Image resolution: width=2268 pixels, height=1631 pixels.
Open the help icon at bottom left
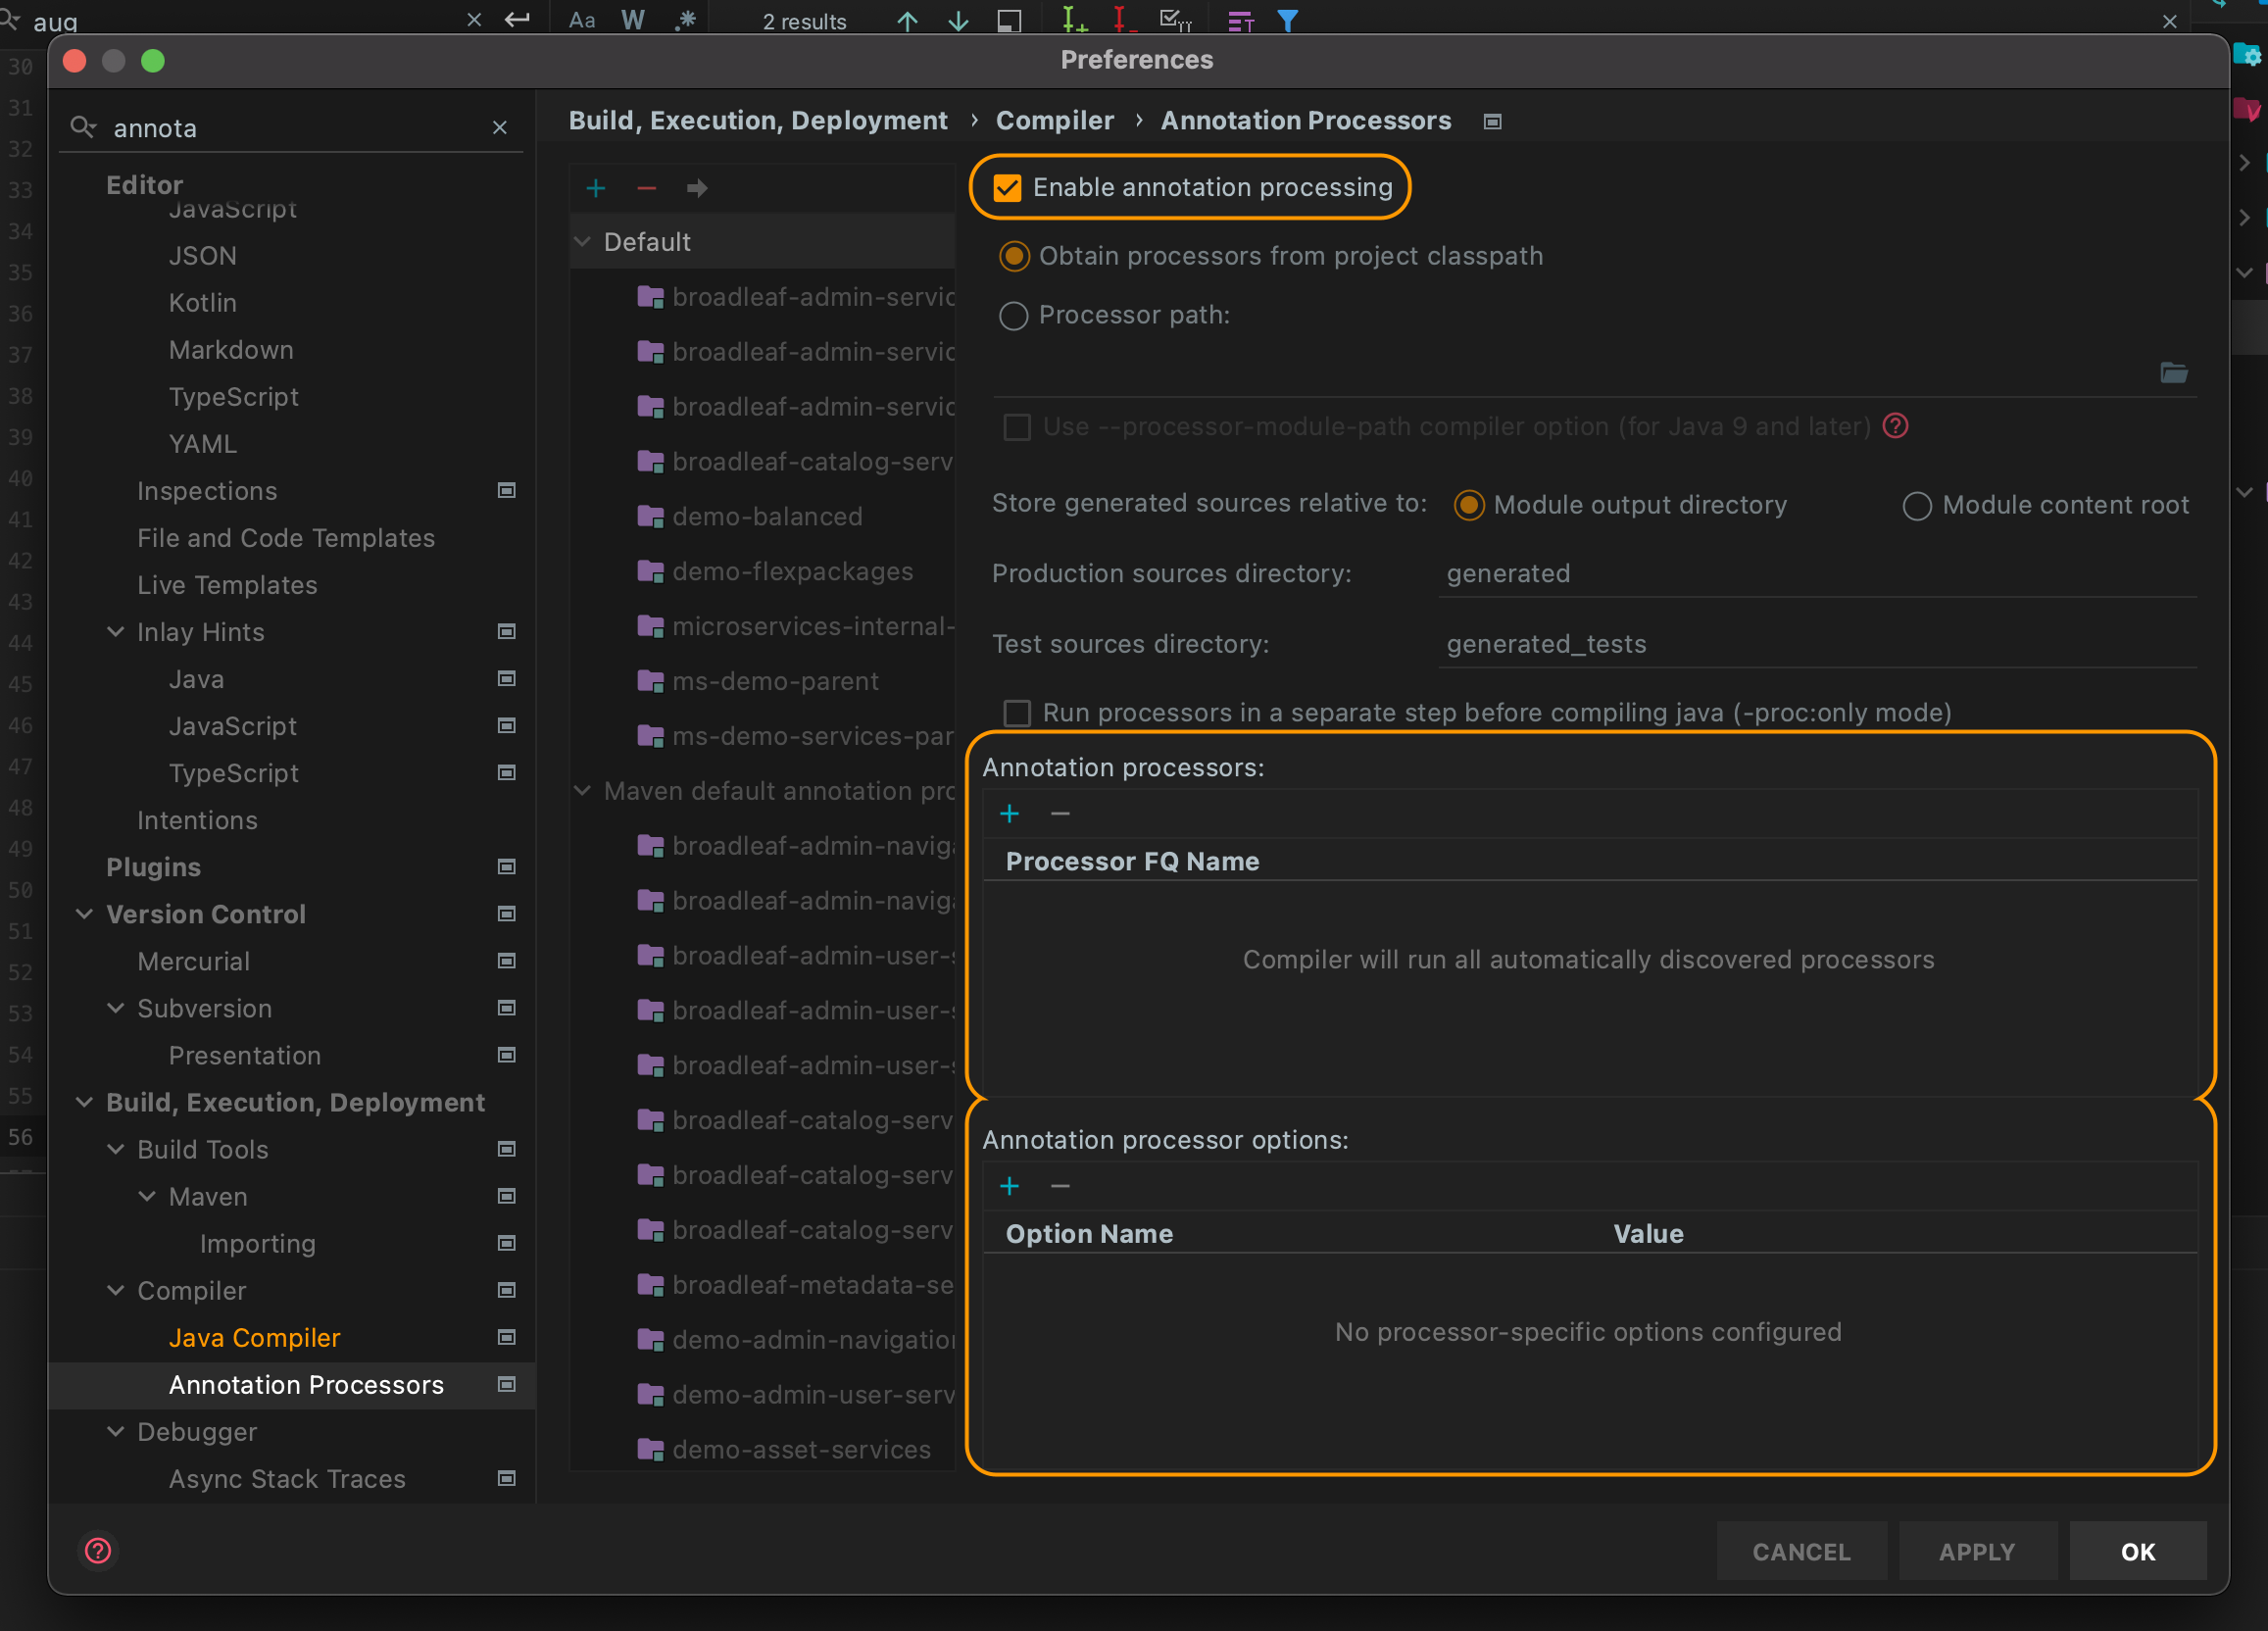pos(98,1551)
